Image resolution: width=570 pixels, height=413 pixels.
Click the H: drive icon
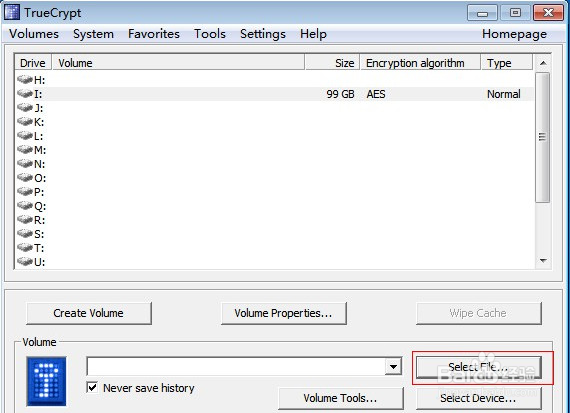click(25, 79)
